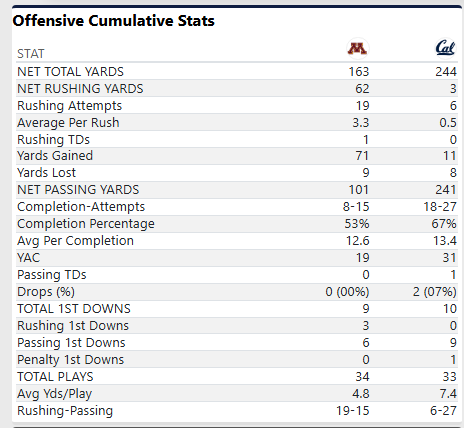The width and height of the screenshot is (464, 428).
Task: Click the NET PASSING YARDS row label
Action: coord(78,190)
